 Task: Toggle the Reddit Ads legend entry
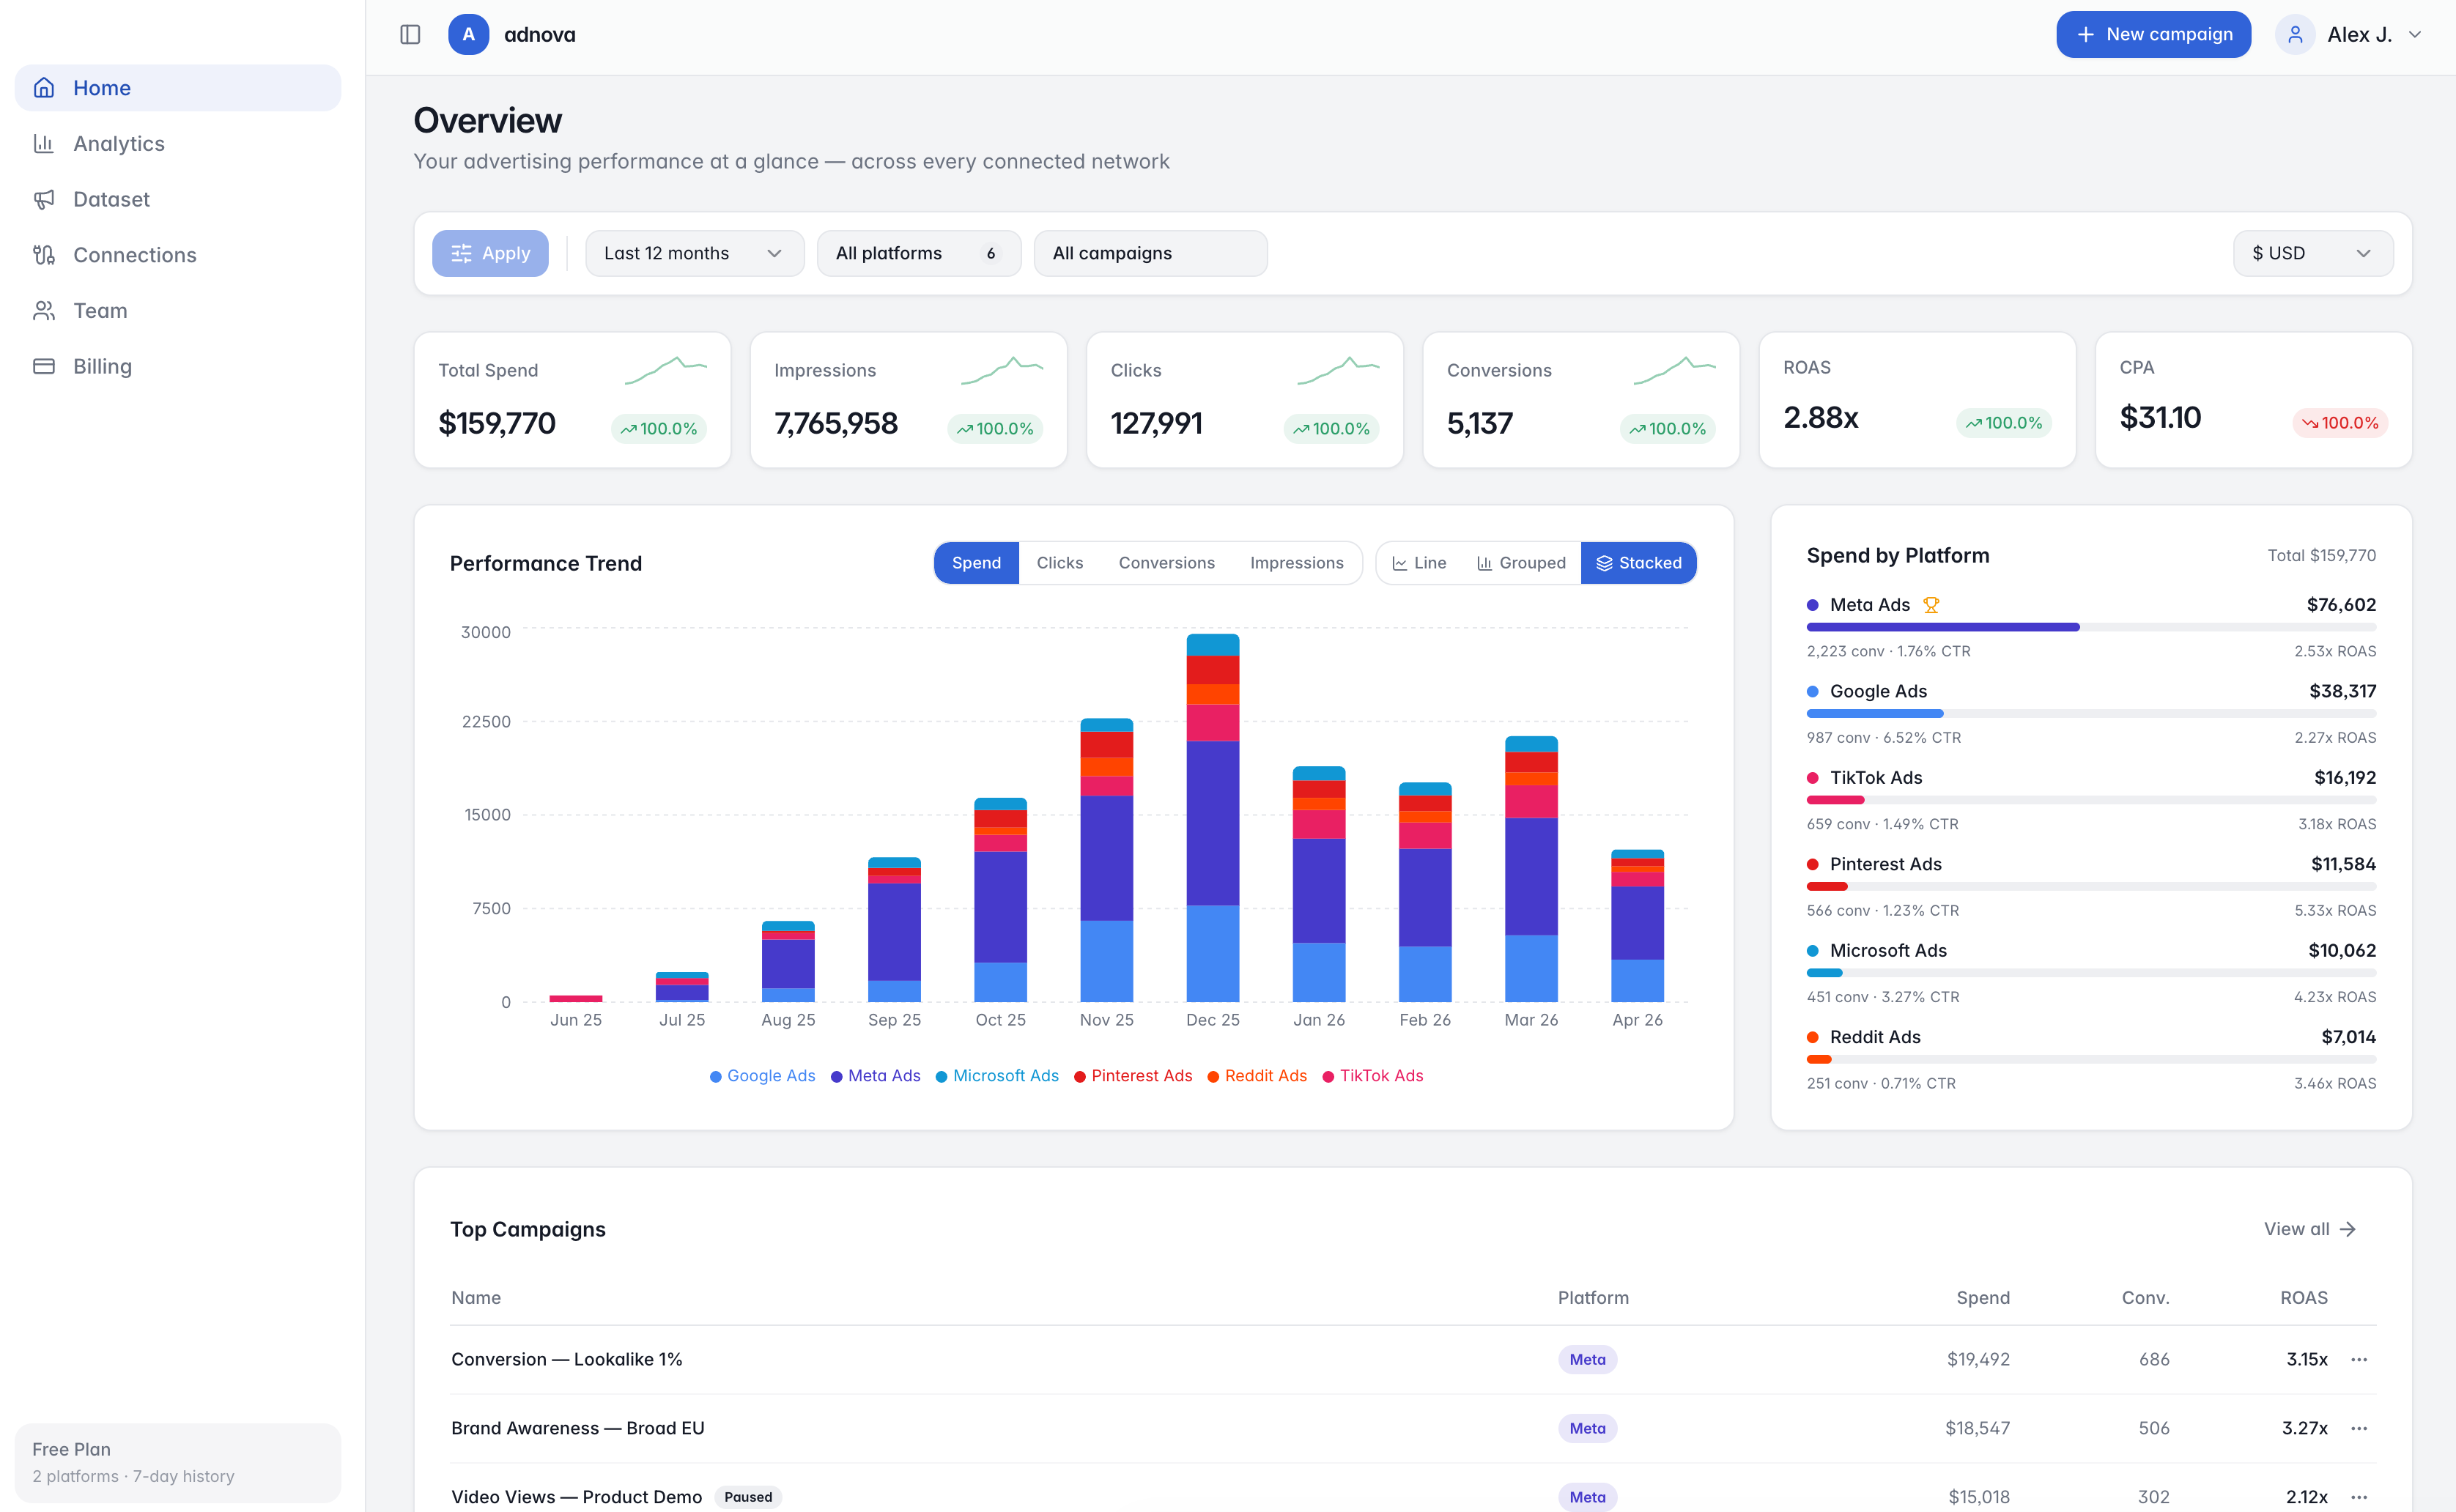coord(1257,1076)
